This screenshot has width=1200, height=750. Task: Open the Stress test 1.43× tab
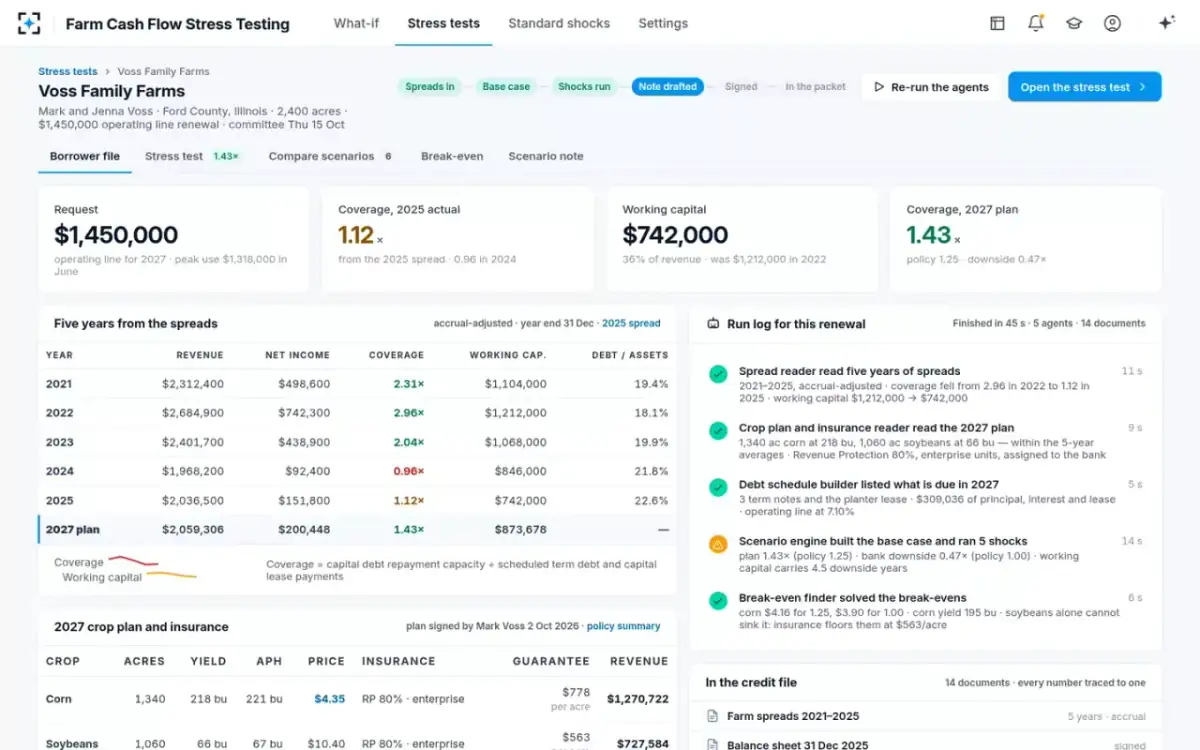pyautogui.click(x=192, y=156)
